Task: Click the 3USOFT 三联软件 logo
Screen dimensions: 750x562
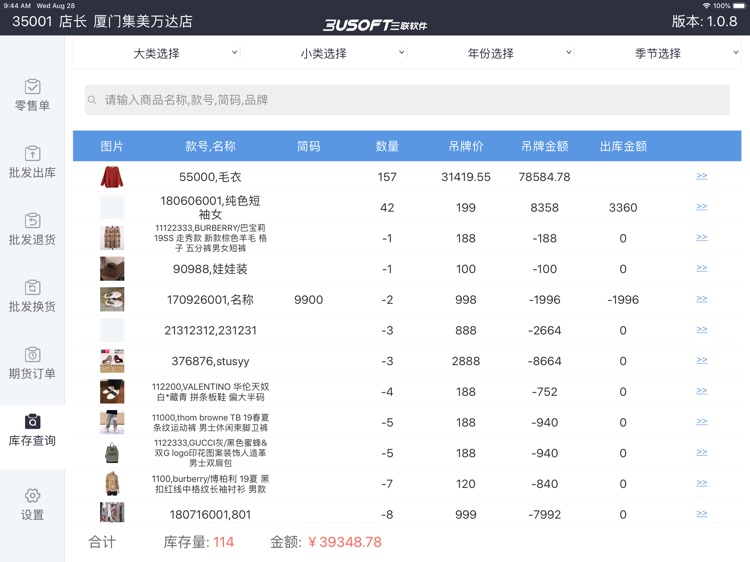Action: pyautogui.click(x=375, y=25)
